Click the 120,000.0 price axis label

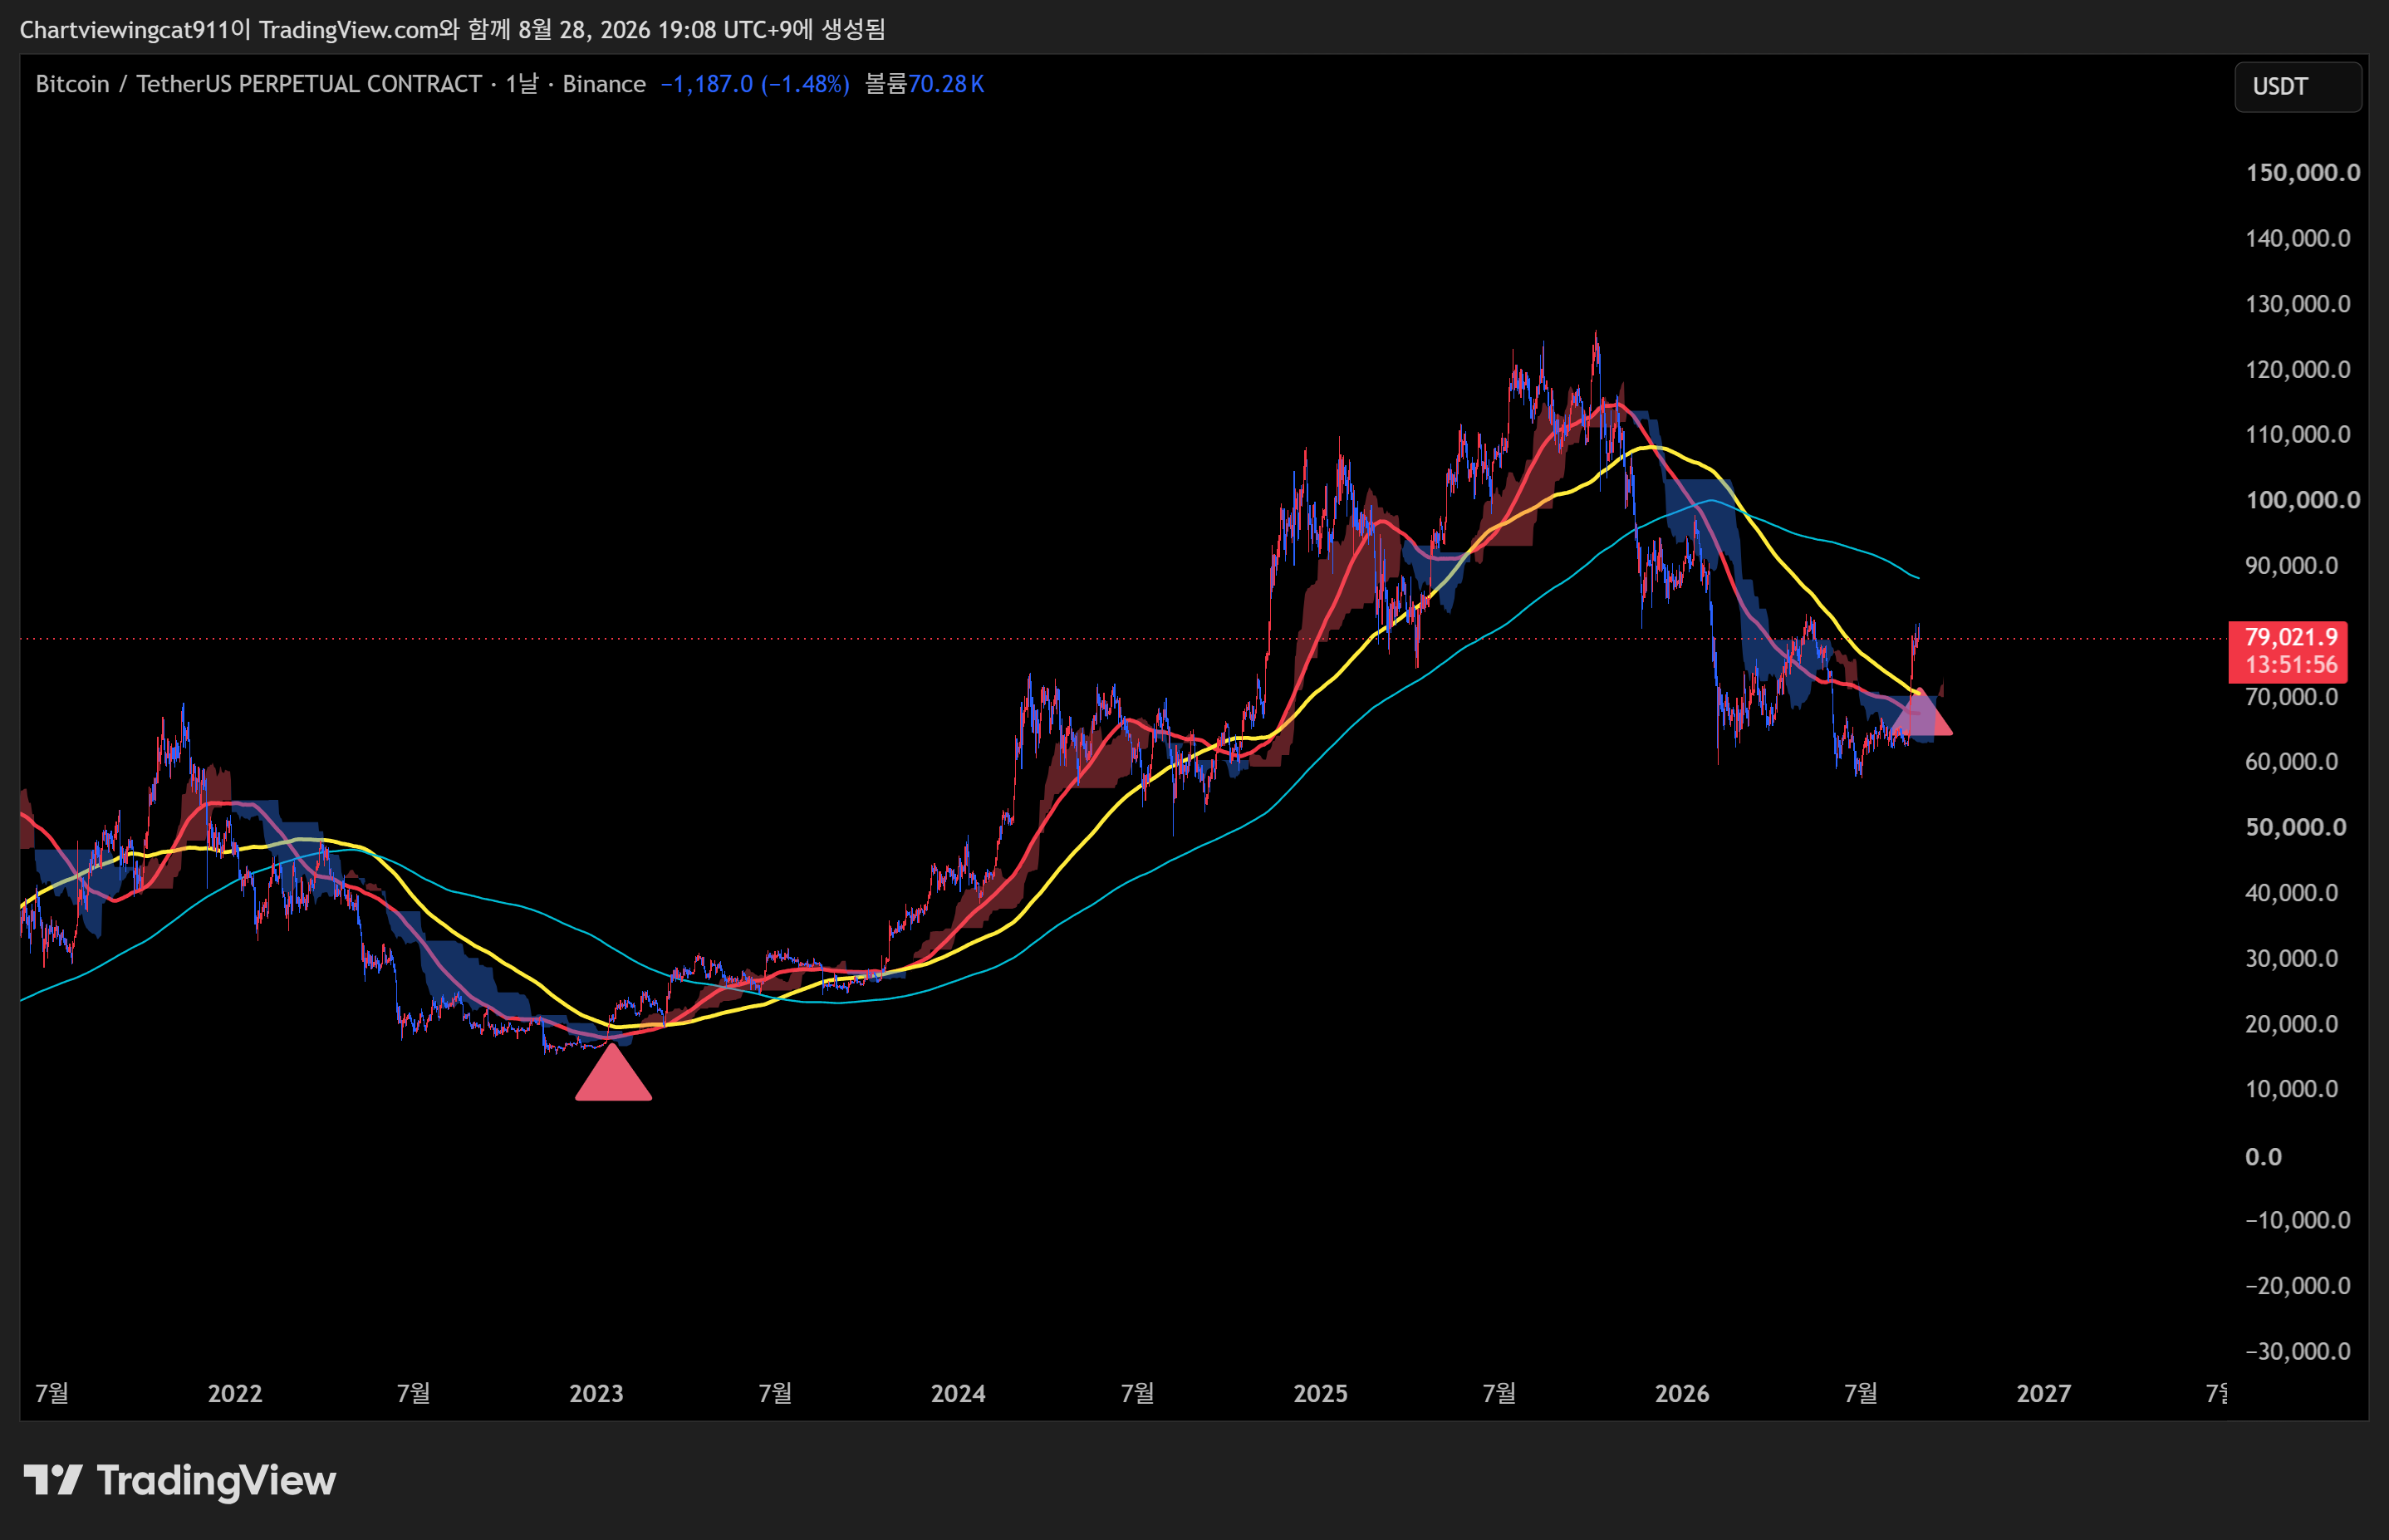coord(2298,370)
